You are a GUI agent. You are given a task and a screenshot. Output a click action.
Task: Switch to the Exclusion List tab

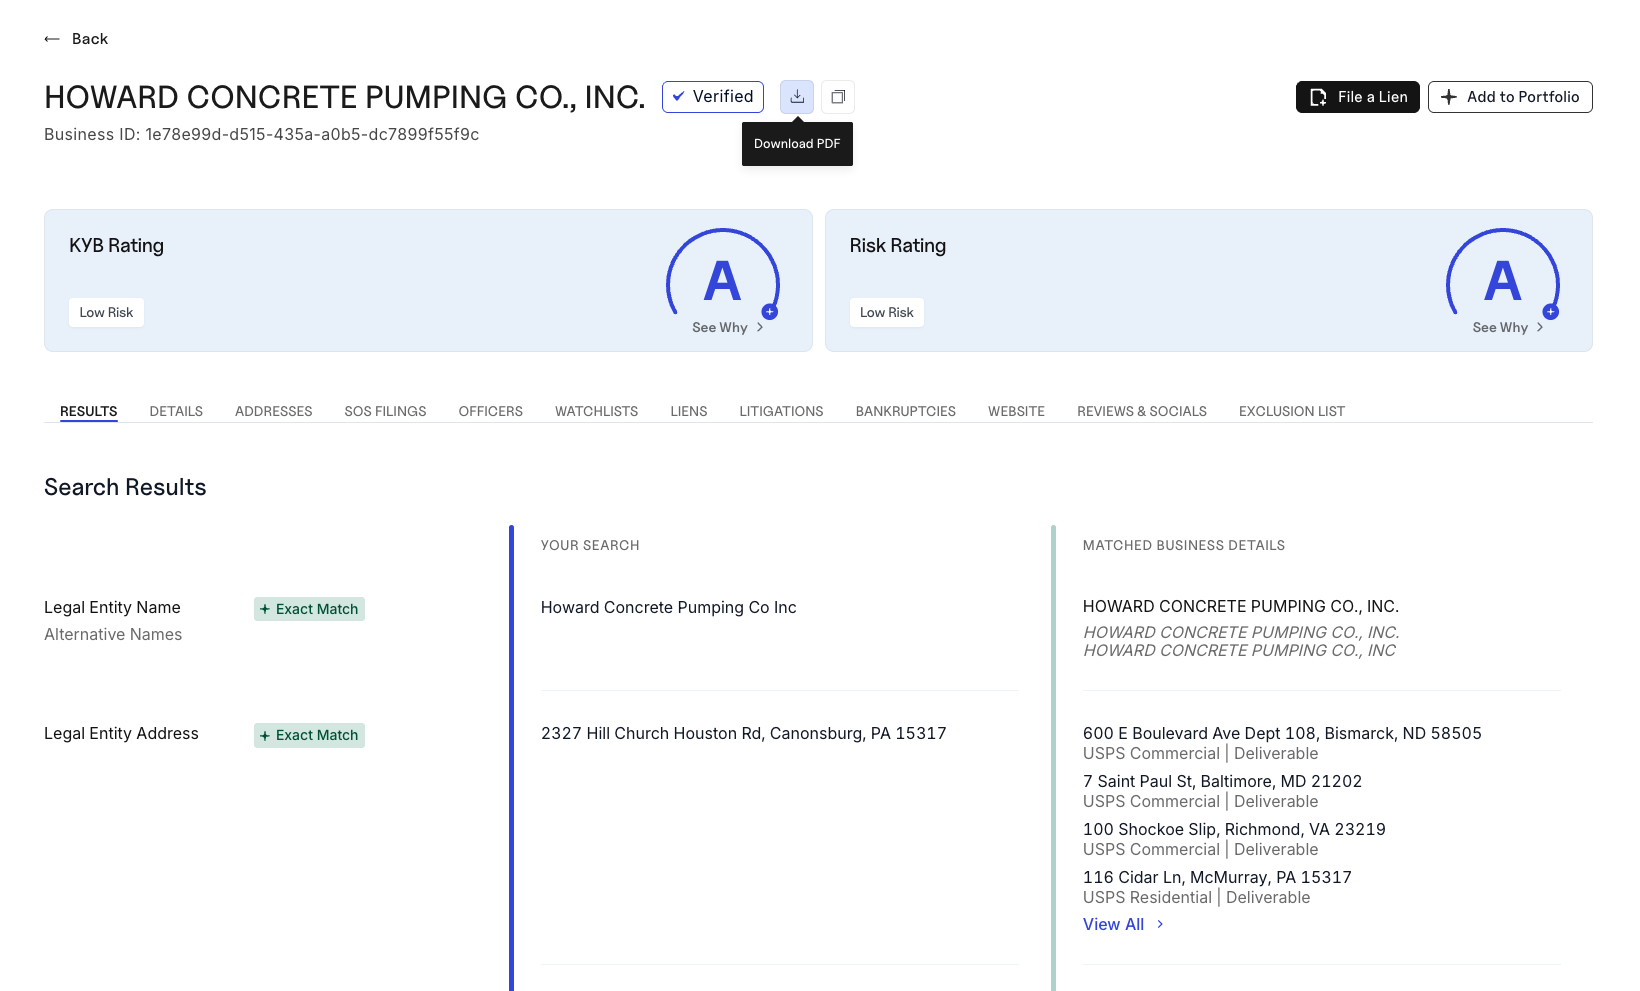click(x=1292, y=411)
